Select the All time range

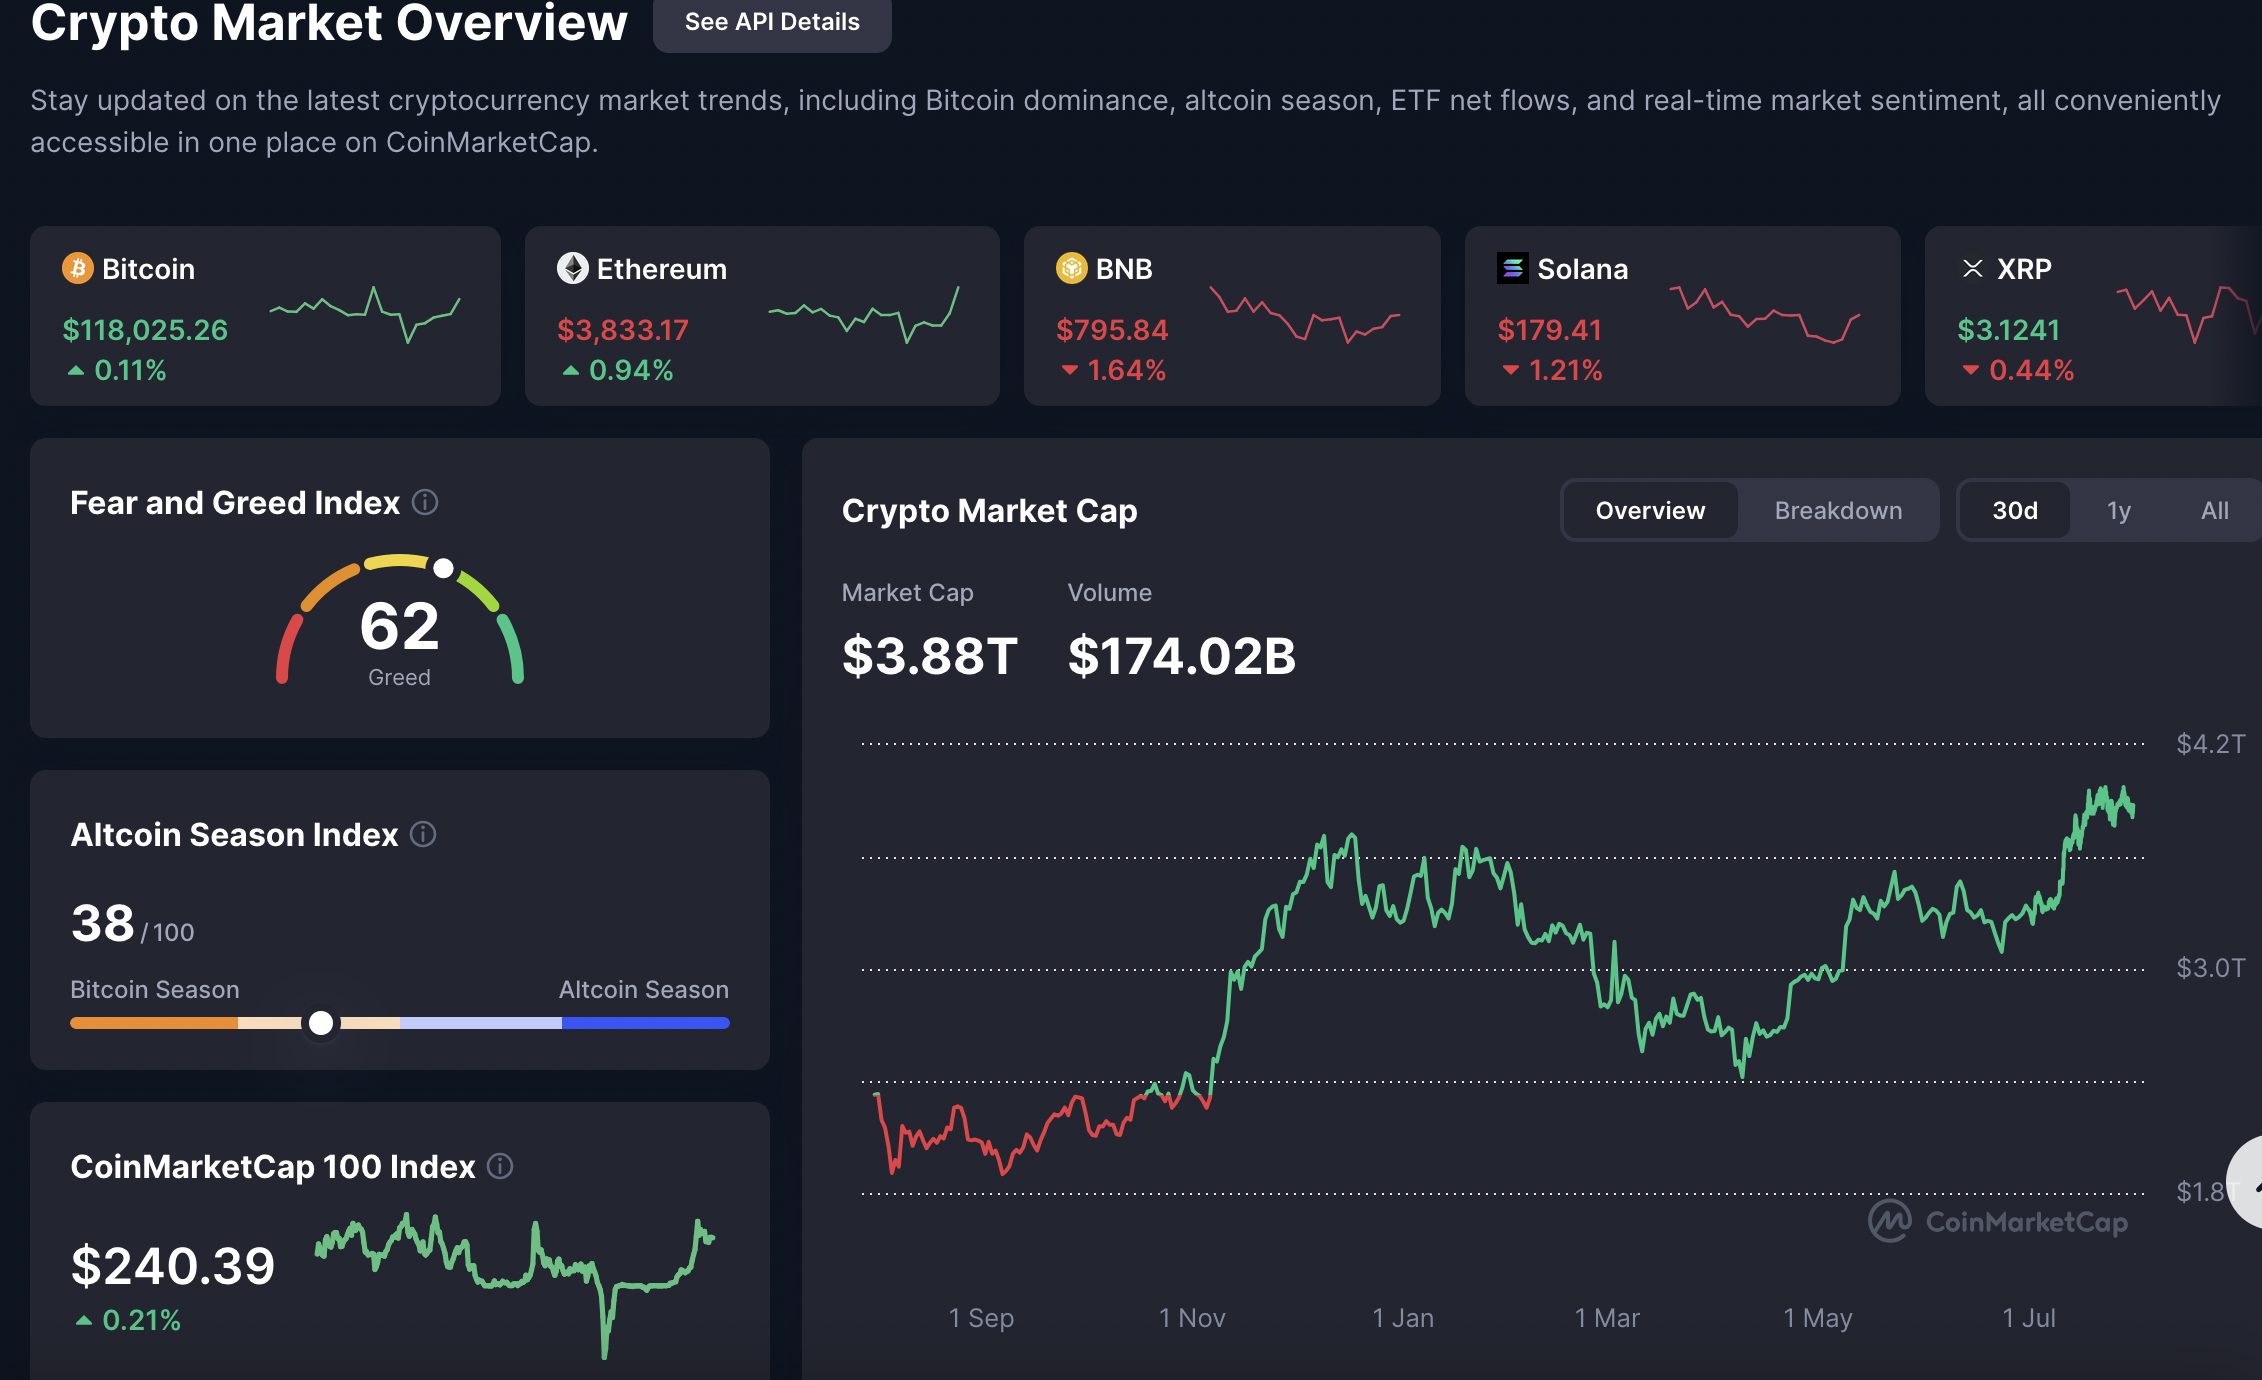tap(2214, 510)
